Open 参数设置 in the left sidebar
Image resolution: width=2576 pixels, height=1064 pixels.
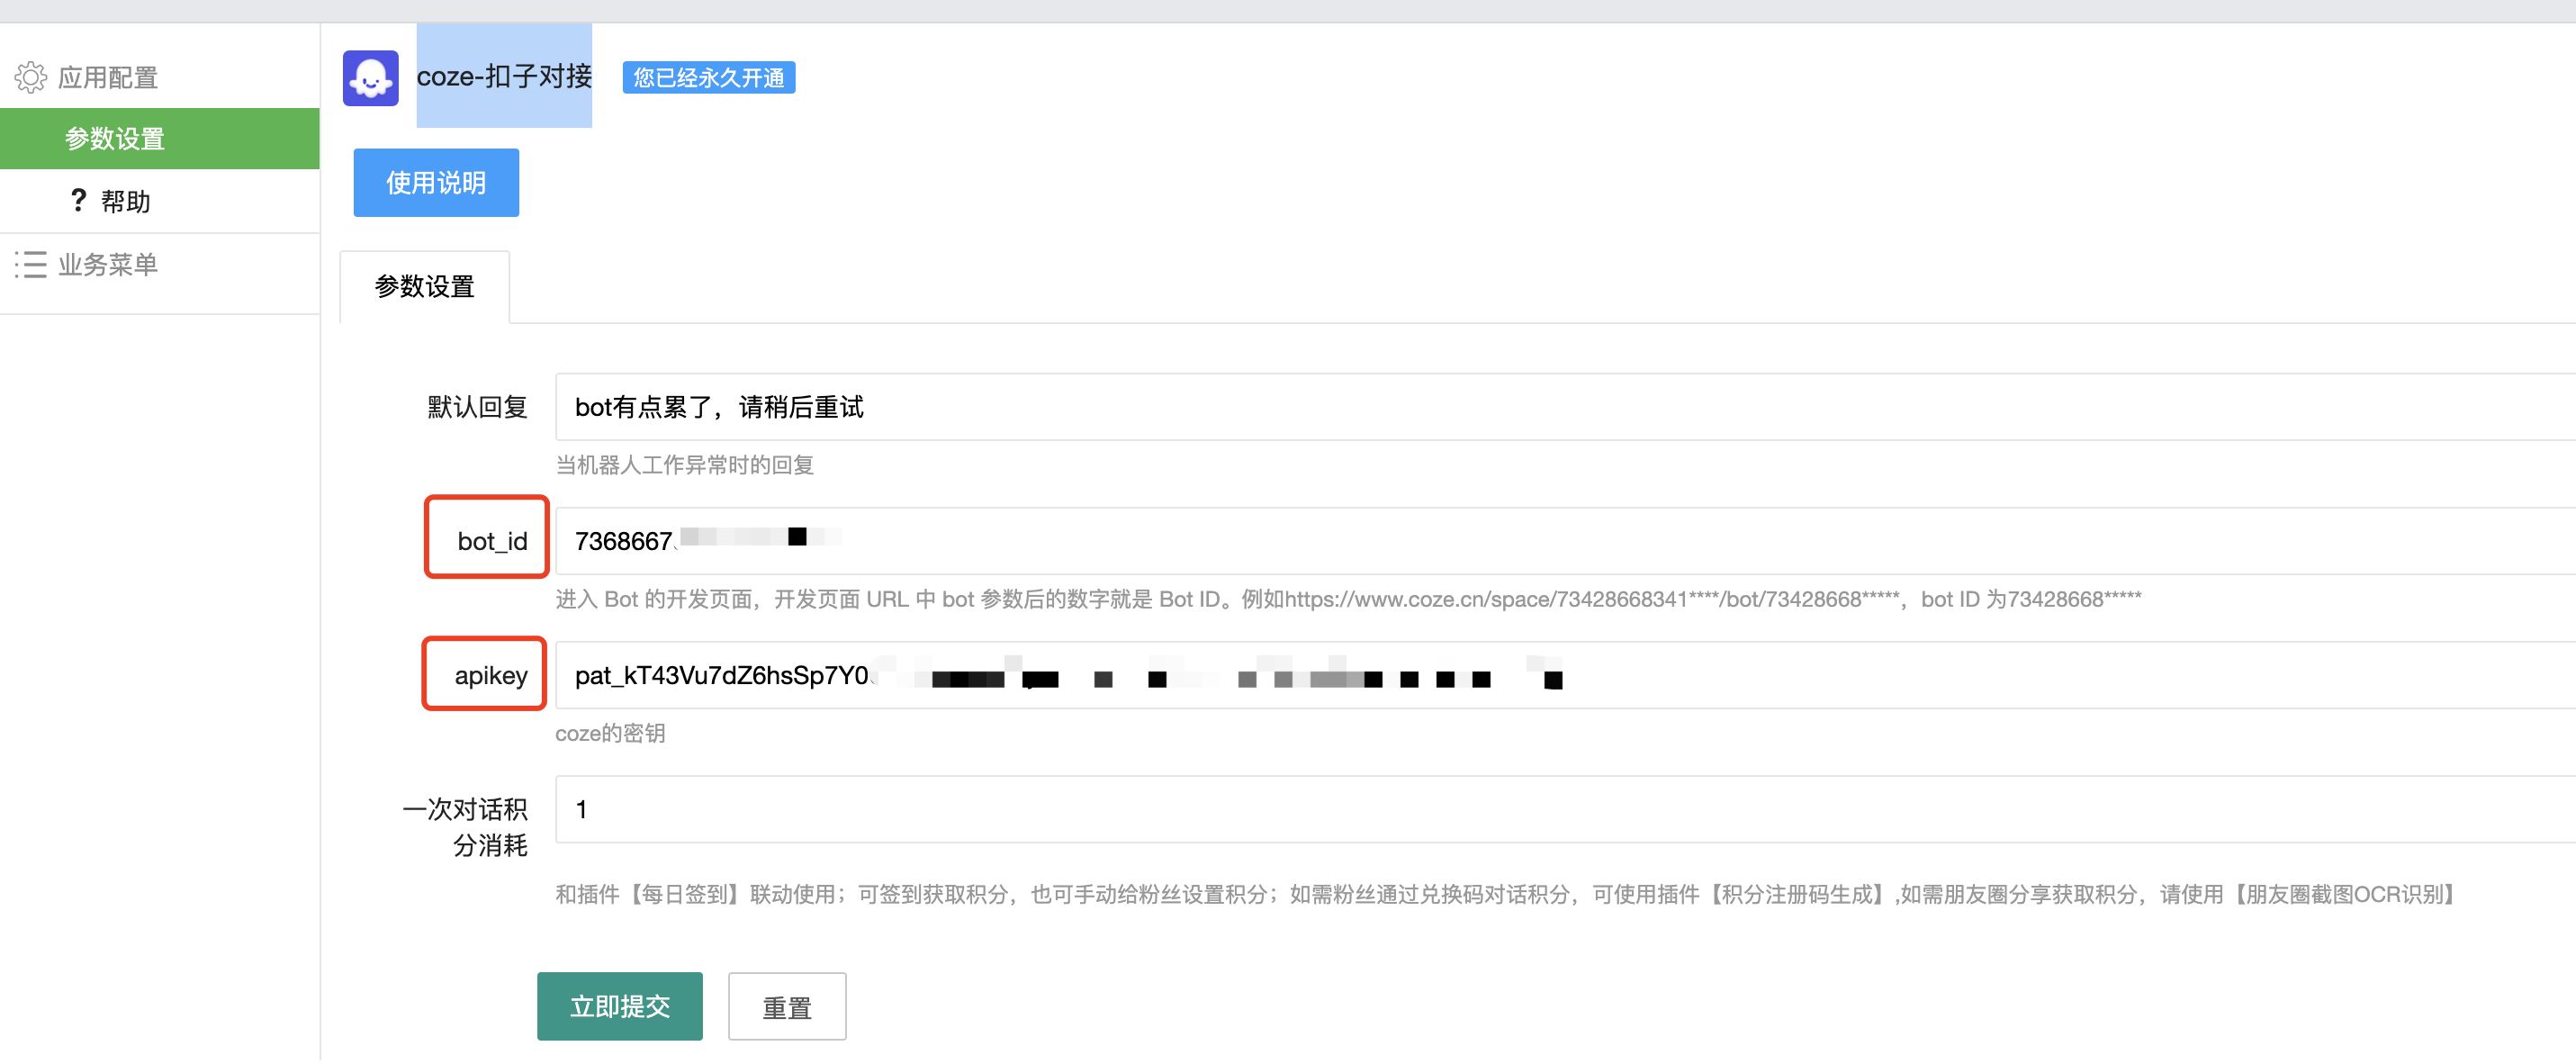click(115, 139)
